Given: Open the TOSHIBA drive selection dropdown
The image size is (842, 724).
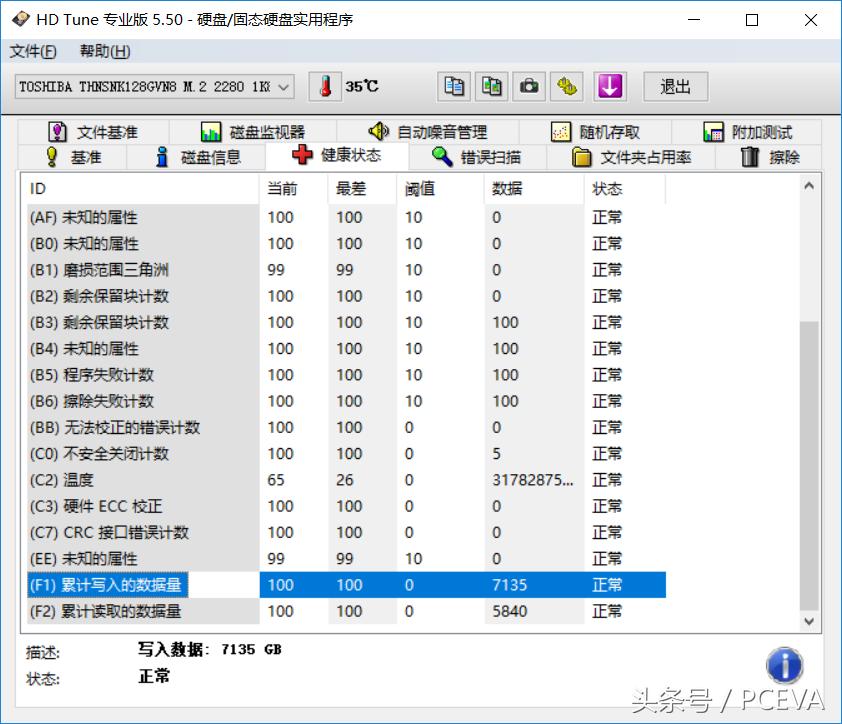Looking at the screenshot, I should click(283, 87).
